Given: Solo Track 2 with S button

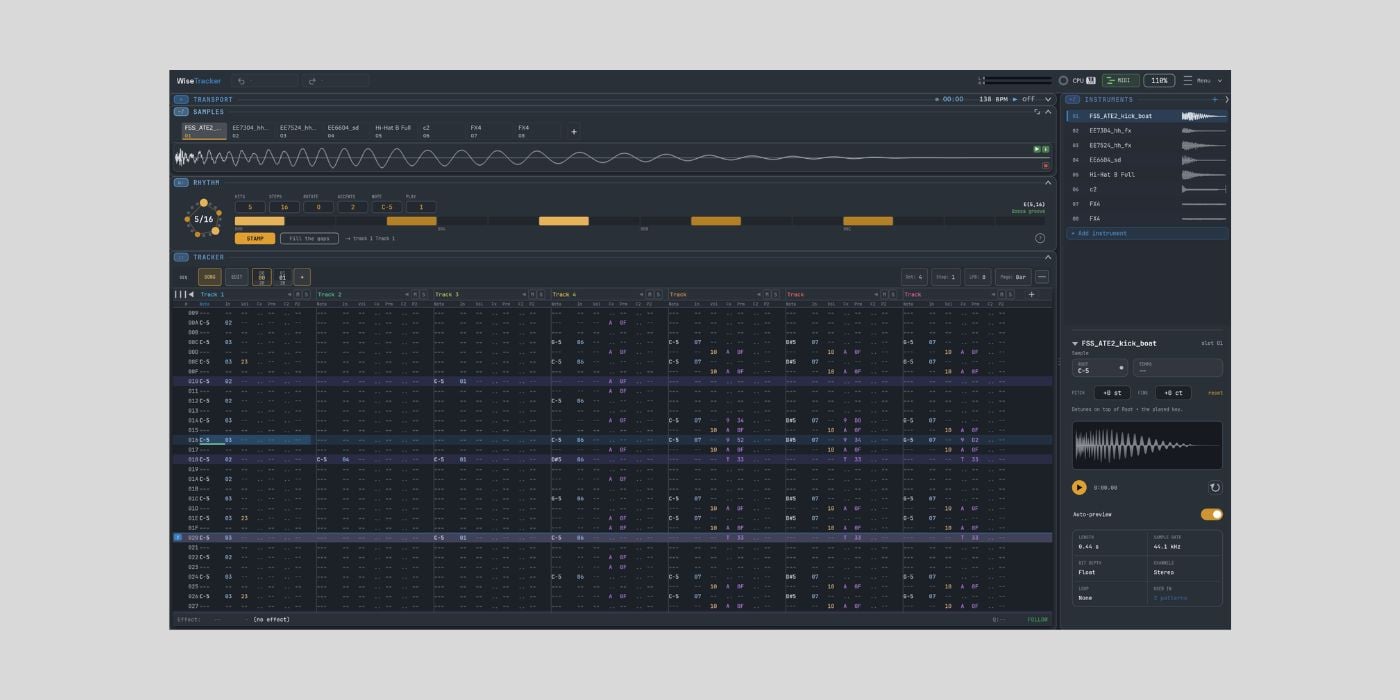Looking at the screenshot, I should point(423,295).
